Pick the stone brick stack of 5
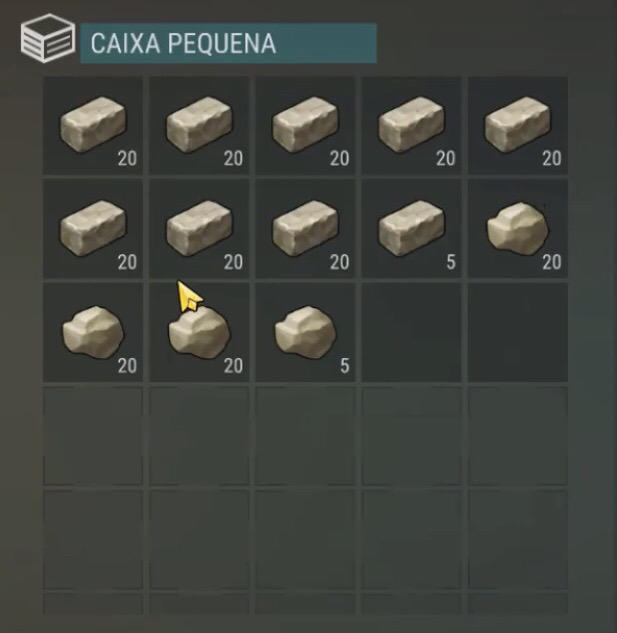617x633 pixels. [x=411, y=229]
